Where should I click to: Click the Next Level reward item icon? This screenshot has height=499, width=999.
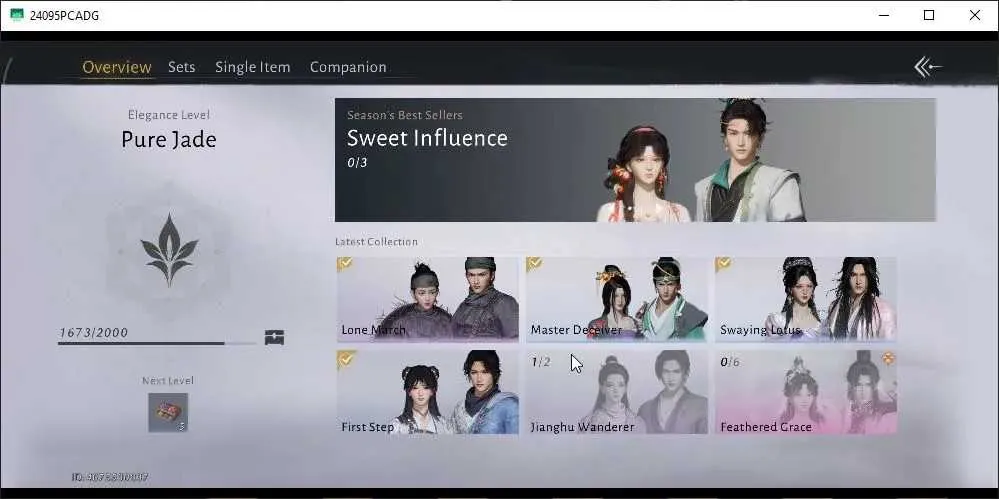coord(168,412)
